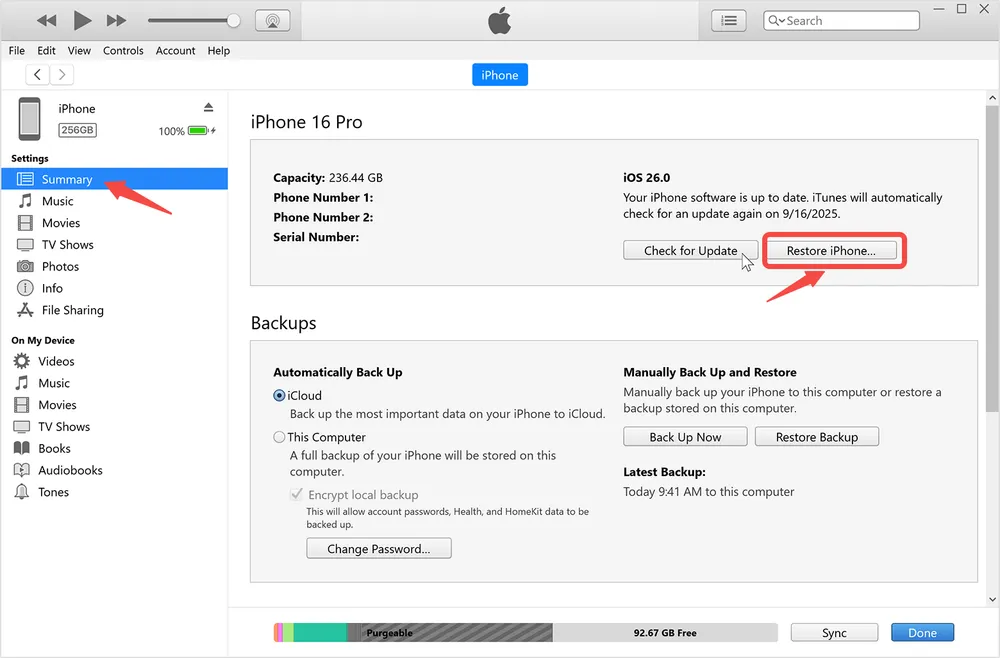Screen dimensions: 1000x658
Task: Click the fast-forward button
Action: pos(116,20)
